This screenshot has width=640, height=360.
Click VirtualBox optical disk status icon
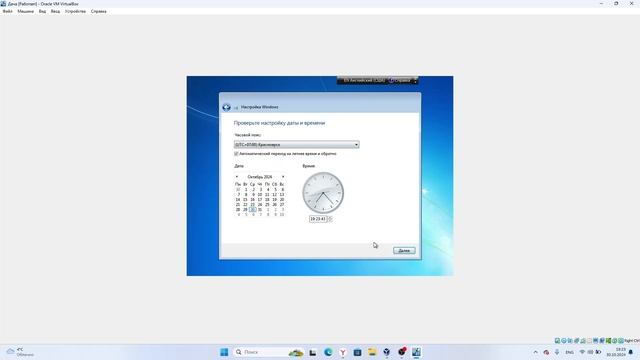tap(564, 340)
